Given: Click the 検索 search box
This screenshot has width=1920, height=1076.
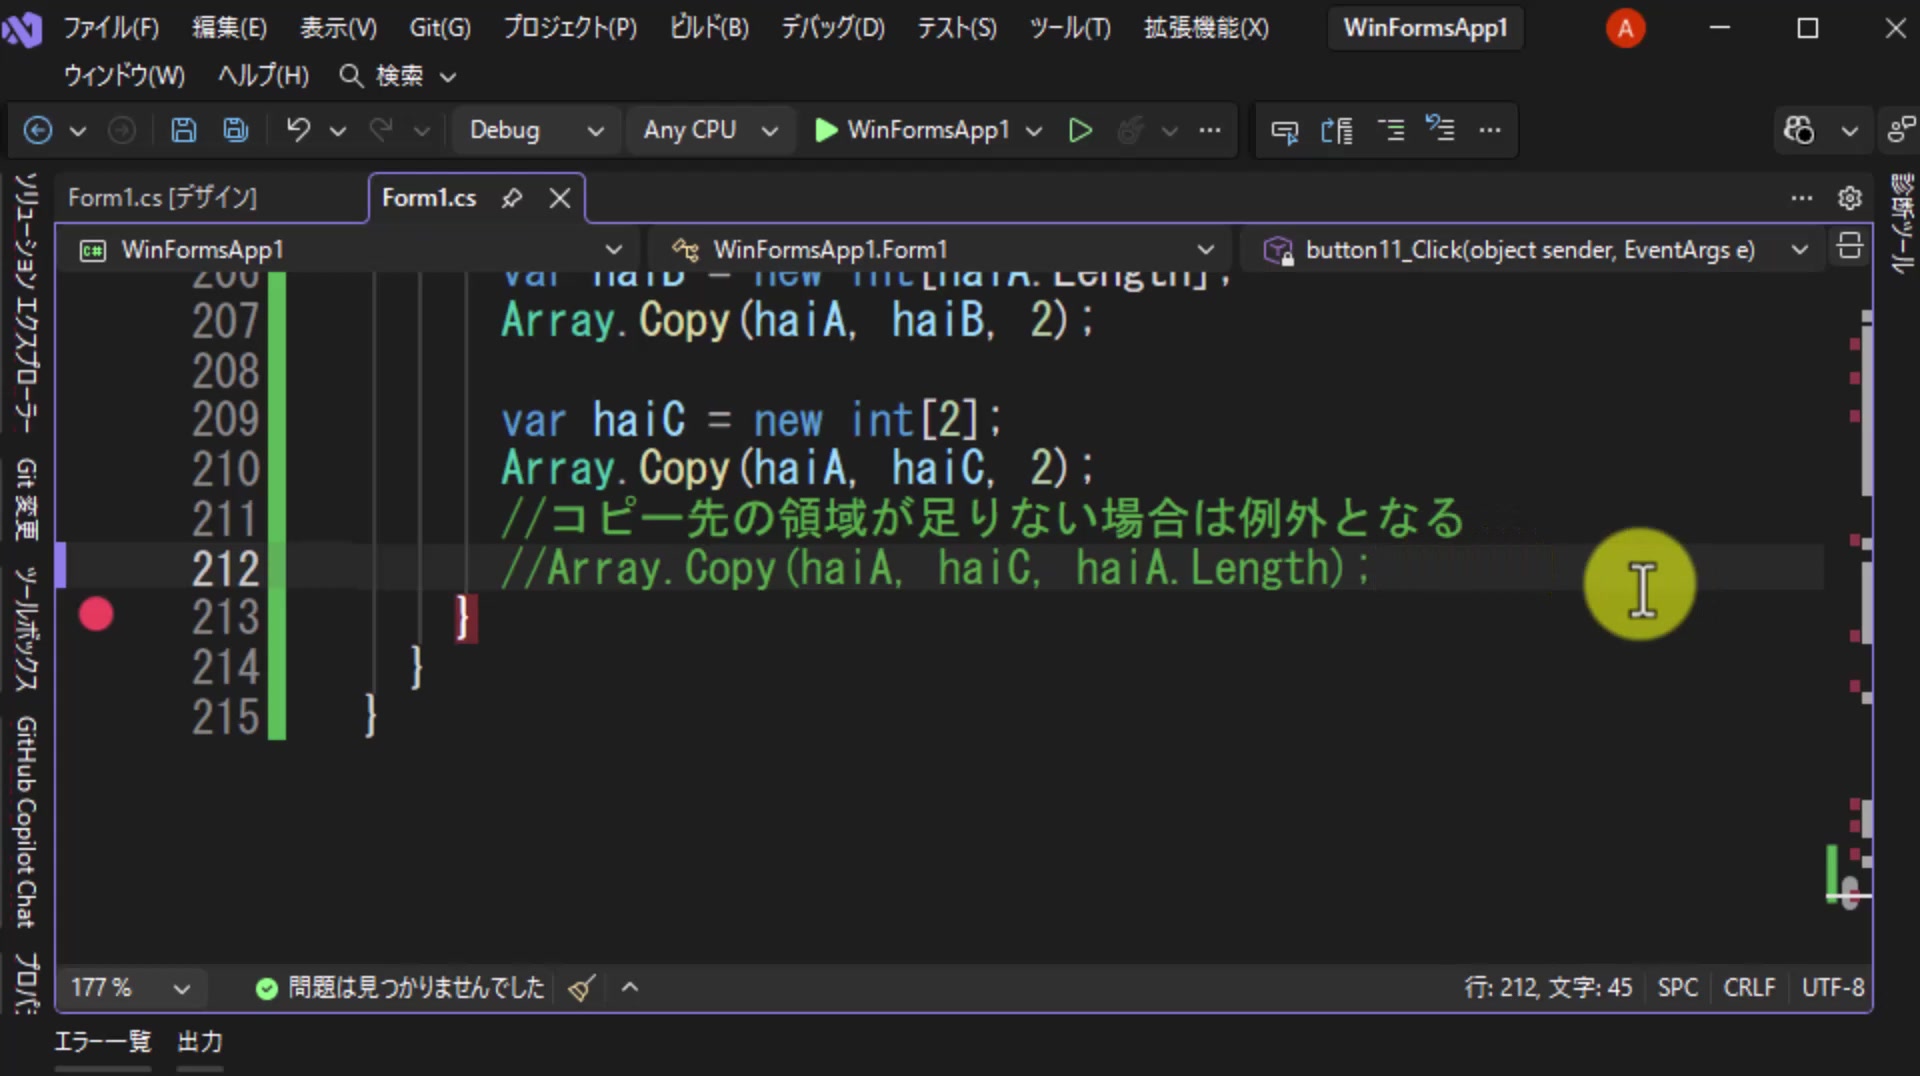Looking at the screenshot, I should 398,76.
